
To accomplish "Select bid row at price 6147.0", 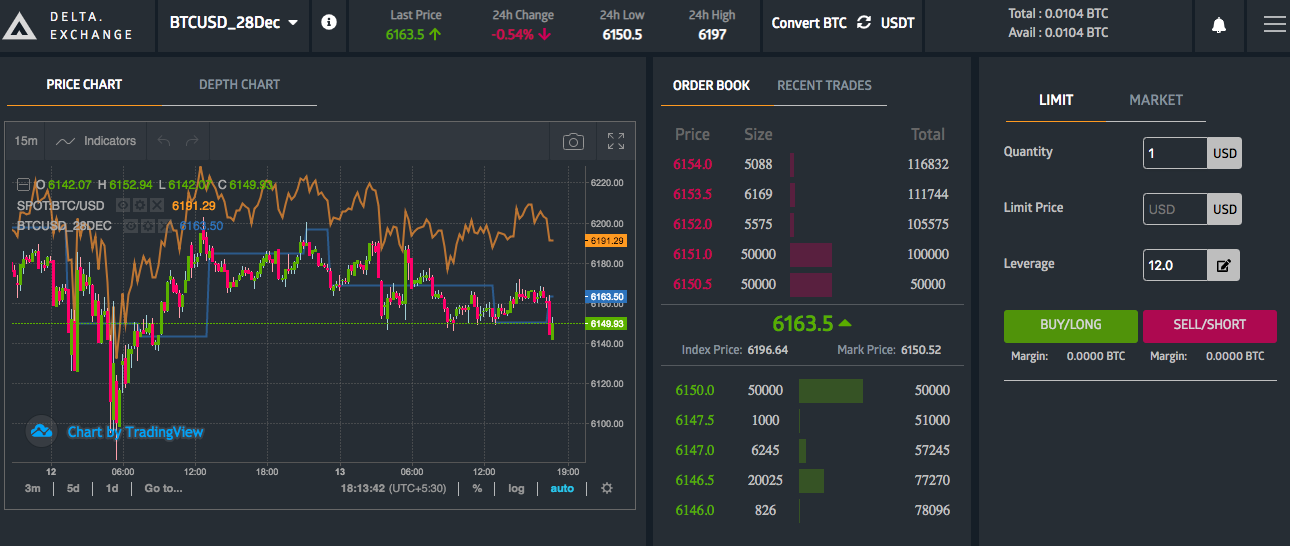I will pyautogui.click(x=811, y=450).
